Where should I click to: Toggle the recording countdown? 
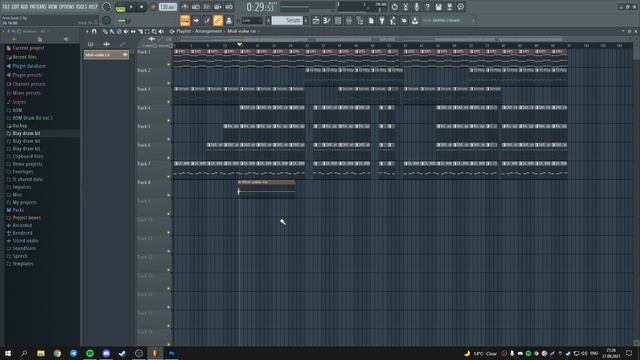click(207, 7)
